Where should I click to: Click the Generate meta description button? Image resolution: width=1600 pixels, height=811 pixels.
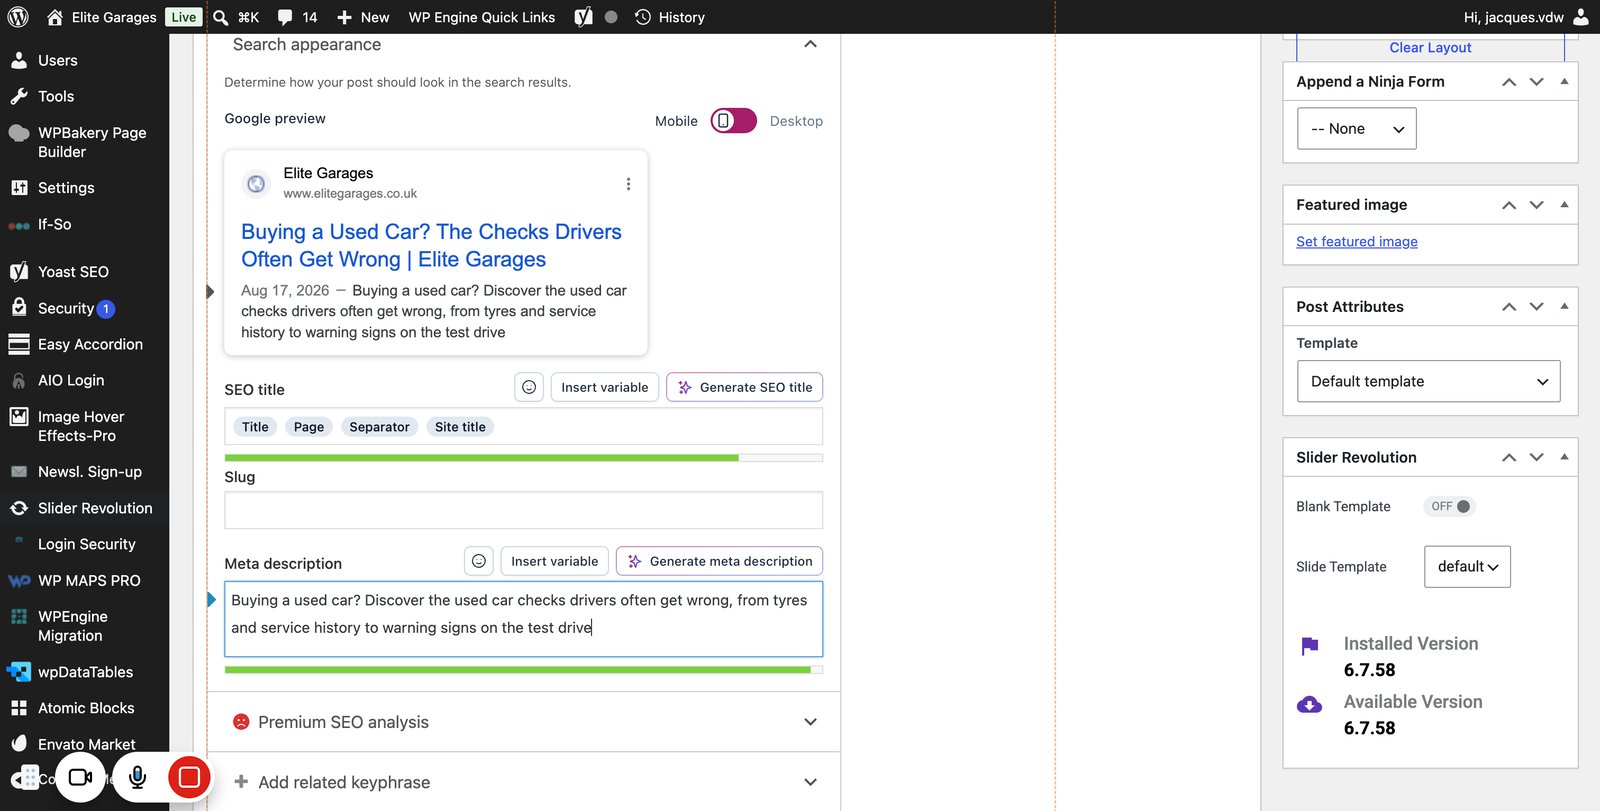(719, 561)
